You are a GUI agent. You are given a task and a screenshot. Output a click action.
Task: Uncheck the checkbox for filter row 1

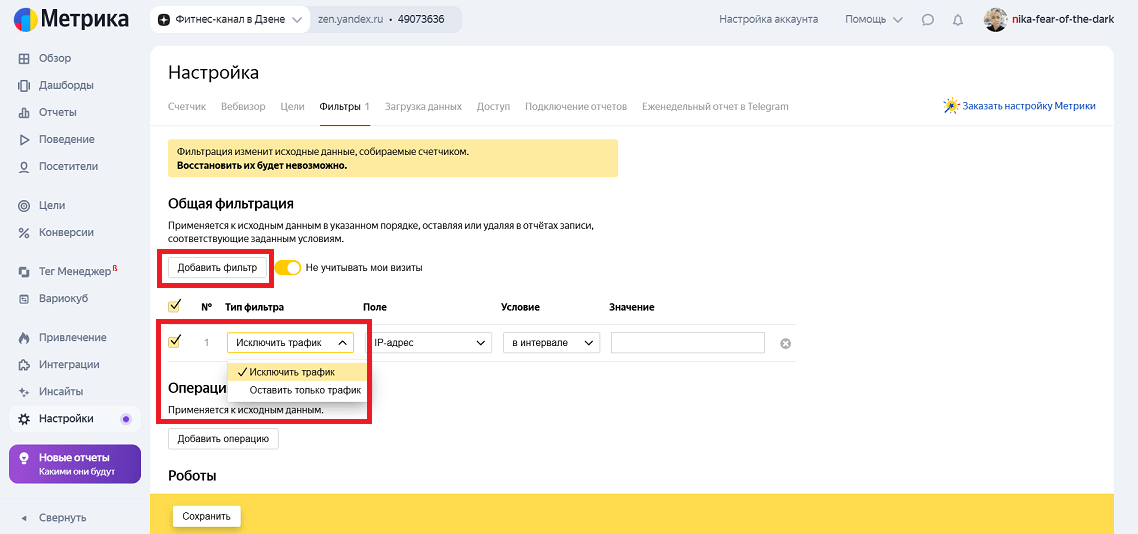[175, 342]
